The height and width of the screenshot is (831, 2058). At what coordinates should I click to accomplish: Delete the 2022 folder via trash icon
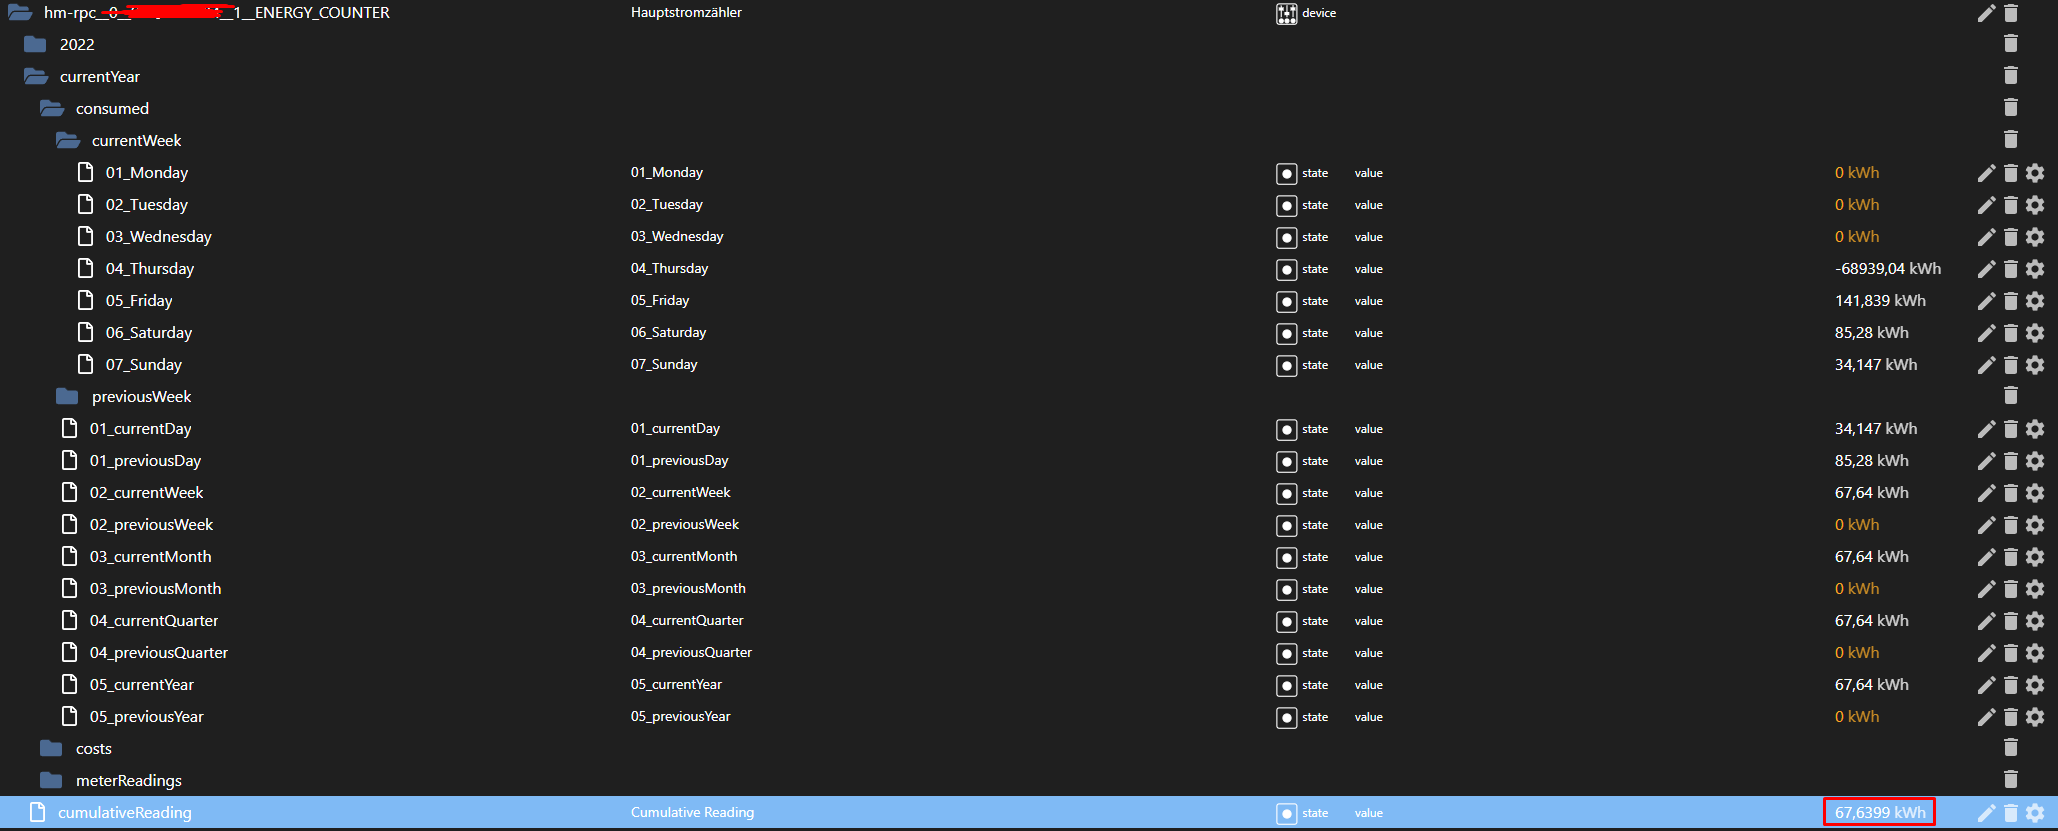point(2011,43)
